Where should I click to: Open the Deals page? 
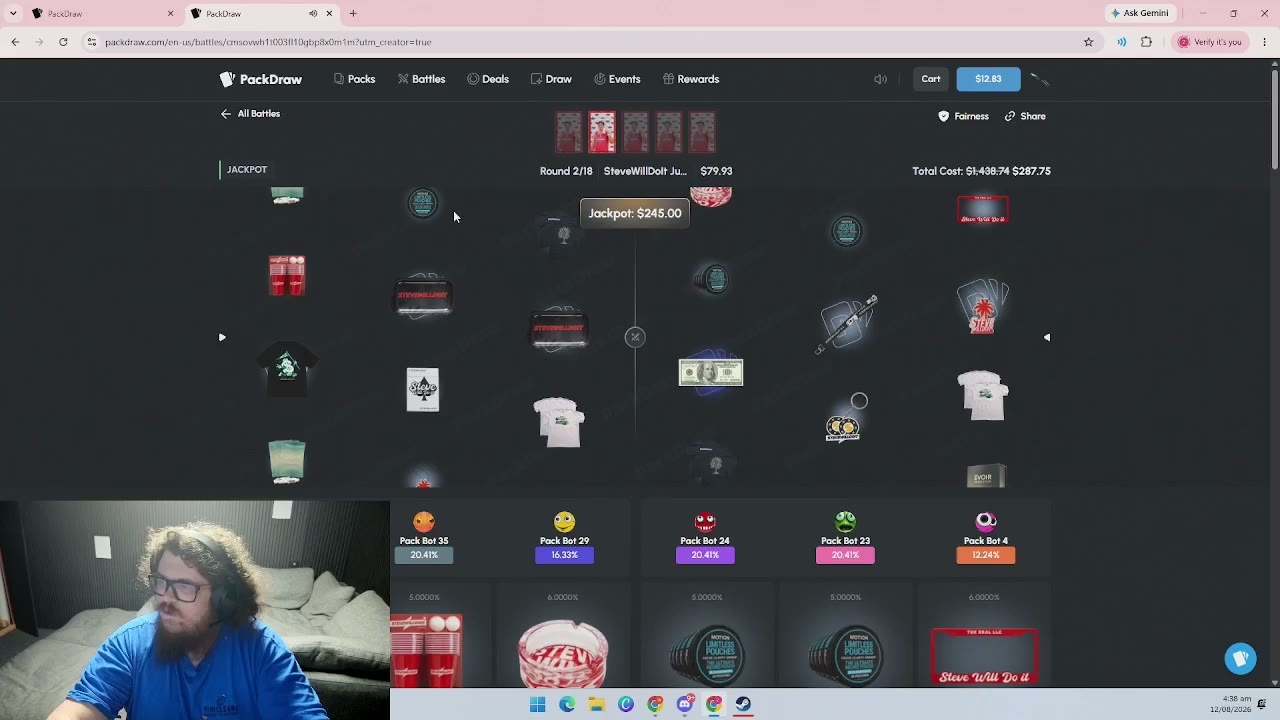(x=488, y=79)
